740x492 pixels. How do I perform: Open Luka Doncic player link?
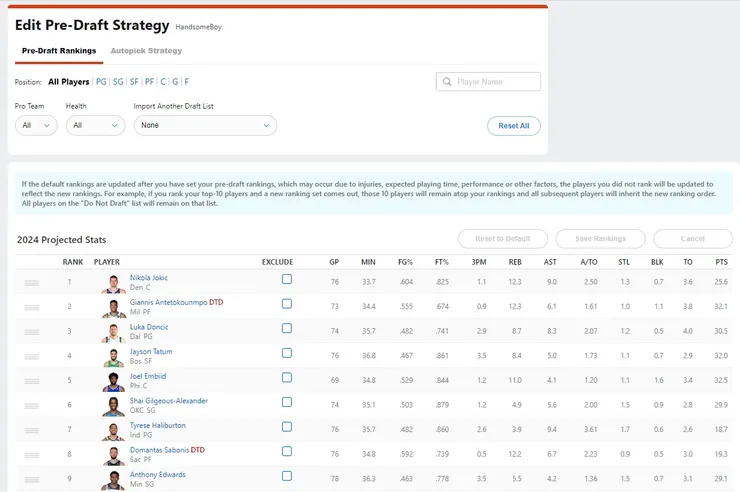pyautogui.click(x=149, y=327)
